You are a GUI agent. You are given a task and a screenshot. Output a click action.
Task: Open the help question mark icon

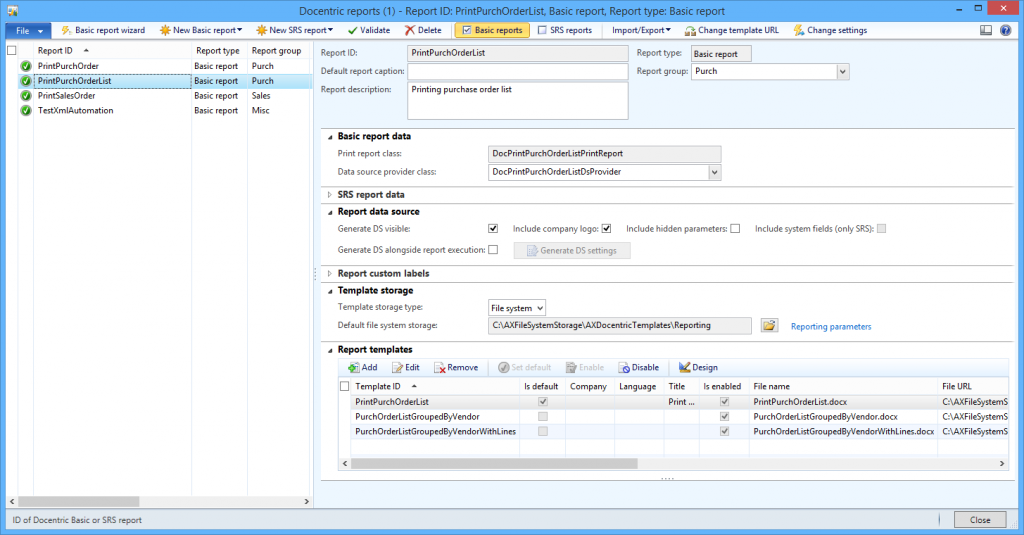(x=1006, y=30)
